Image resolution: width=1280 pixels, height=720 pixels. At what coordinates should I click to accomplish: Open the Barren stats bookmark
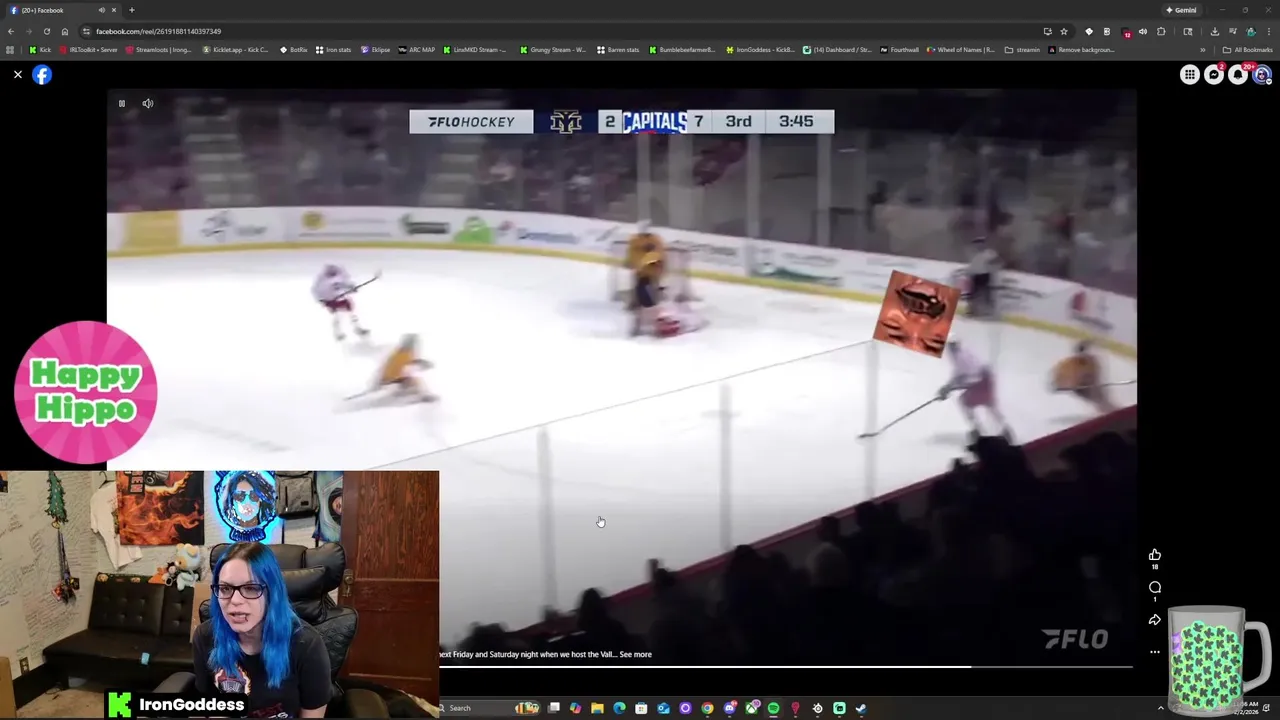[618, 49]
